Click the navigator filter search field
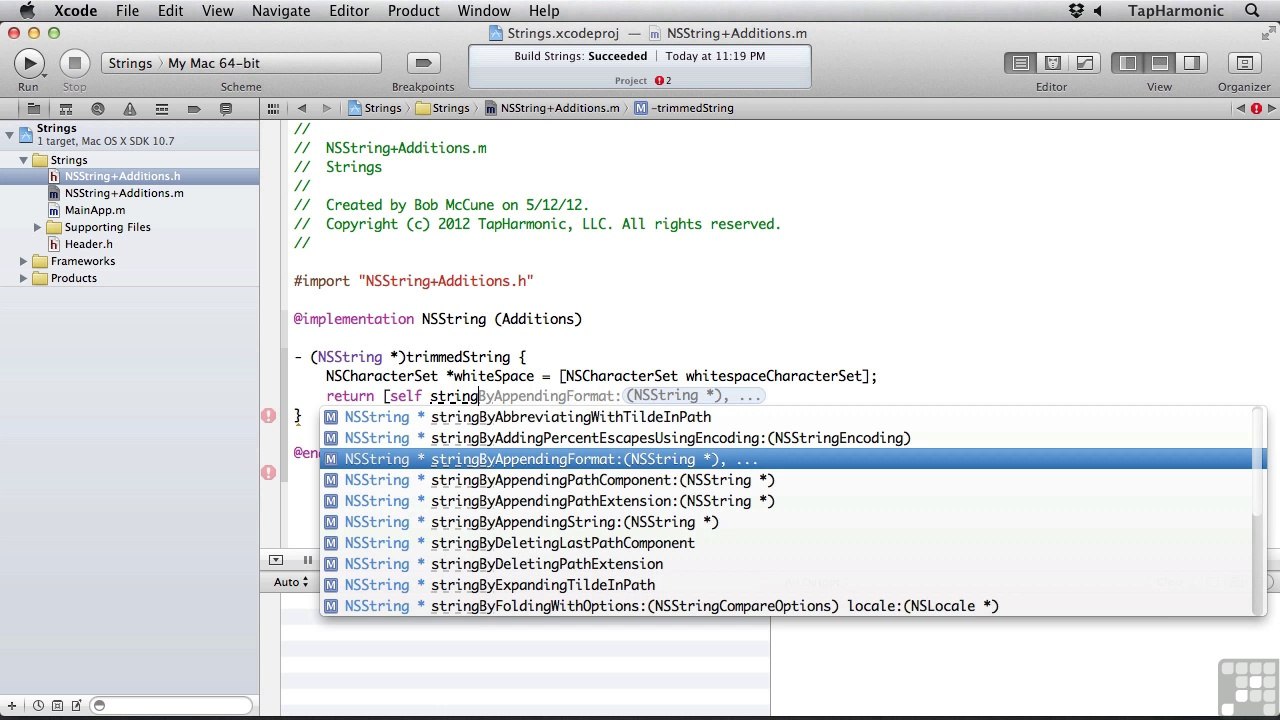Screen dimensions: 1280x720 click(170, 706)
